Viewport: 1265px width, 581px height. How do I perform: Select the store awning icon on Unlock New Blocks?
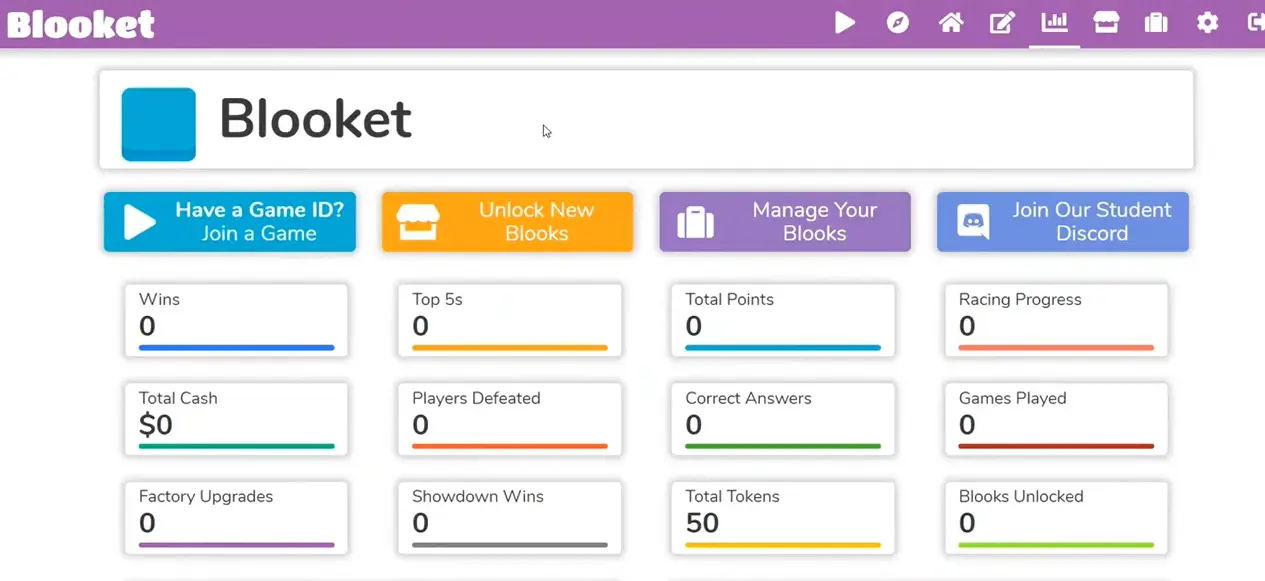click(418, 222)
